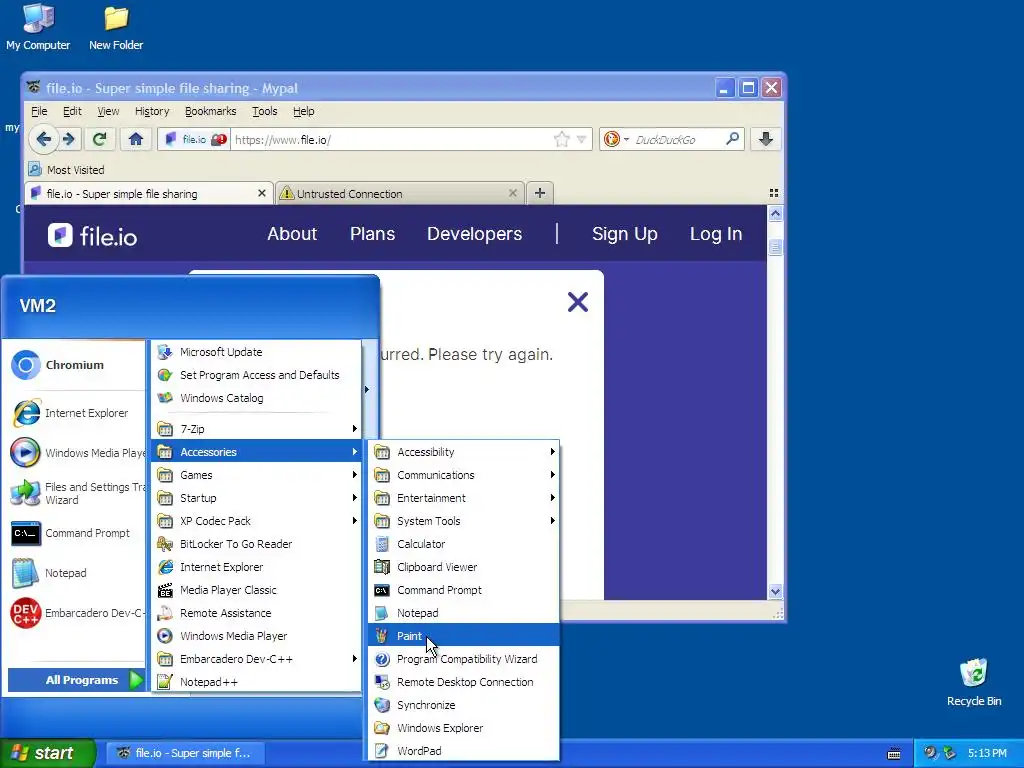The height and width of the screenshot is (768, 1024).
Task: Launch Remote Desktop Connection
Action: point(463,681)
